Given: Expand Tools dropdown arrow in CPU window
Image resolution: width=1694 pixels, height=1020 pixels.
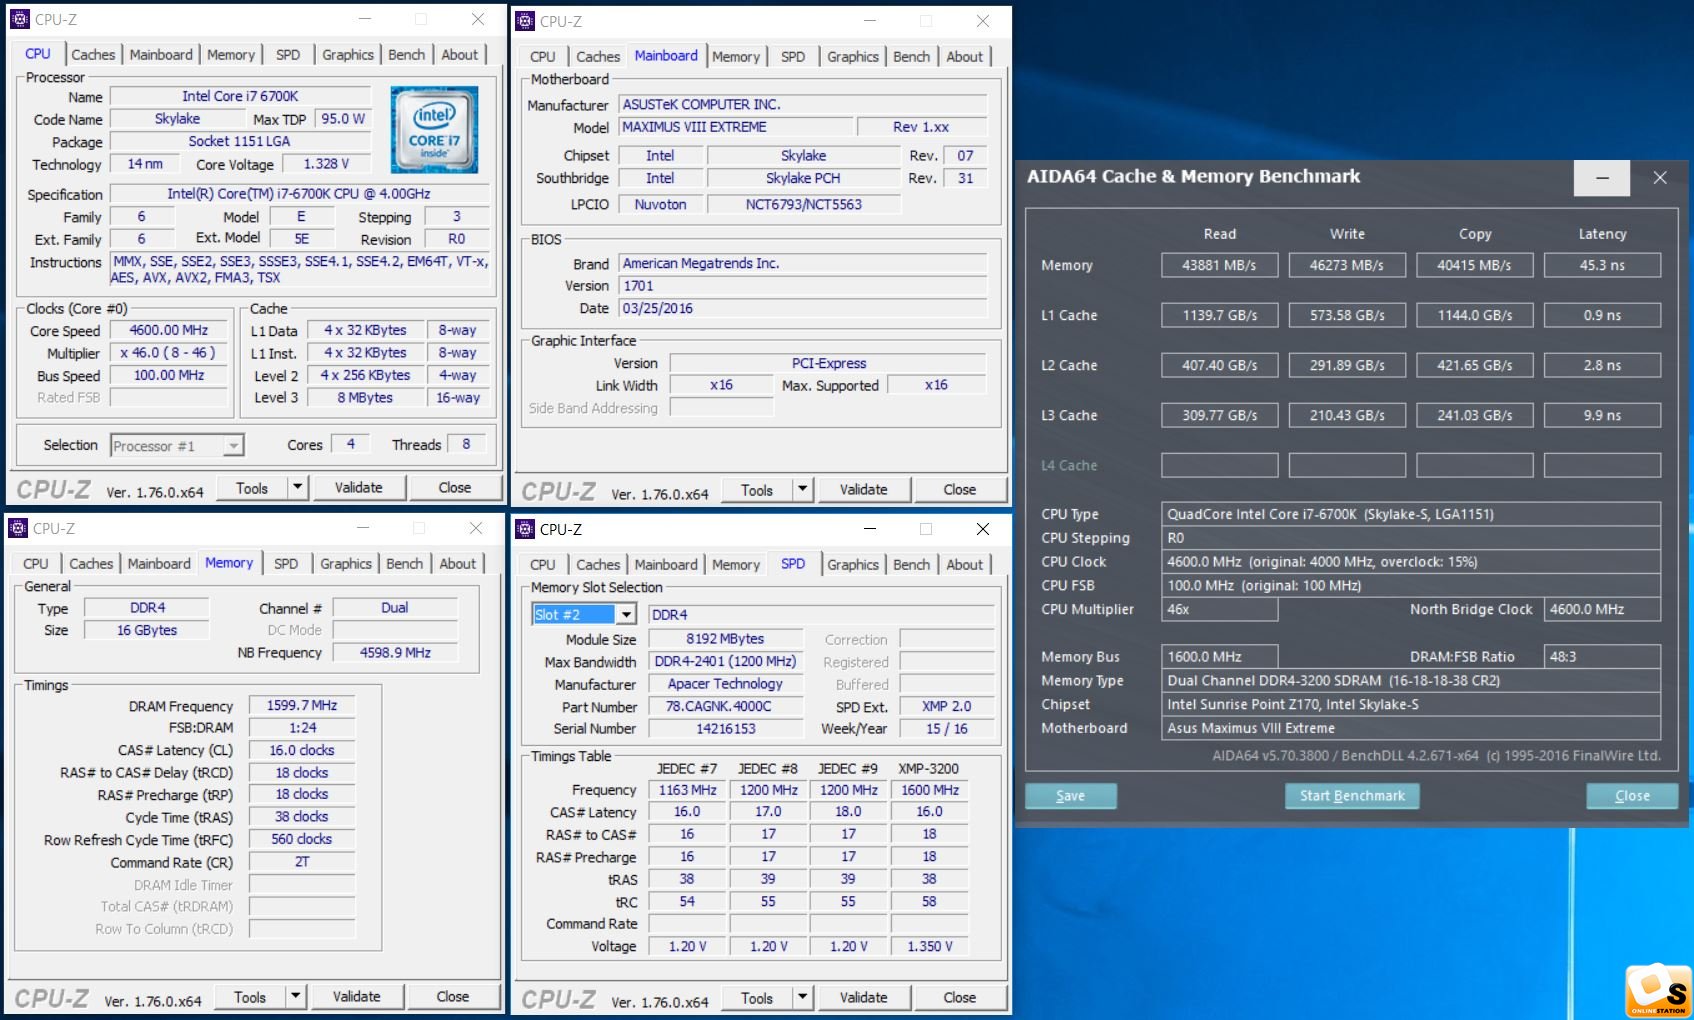Looking at the screenshot, I should pyautogui.click(x=297, y=488).
